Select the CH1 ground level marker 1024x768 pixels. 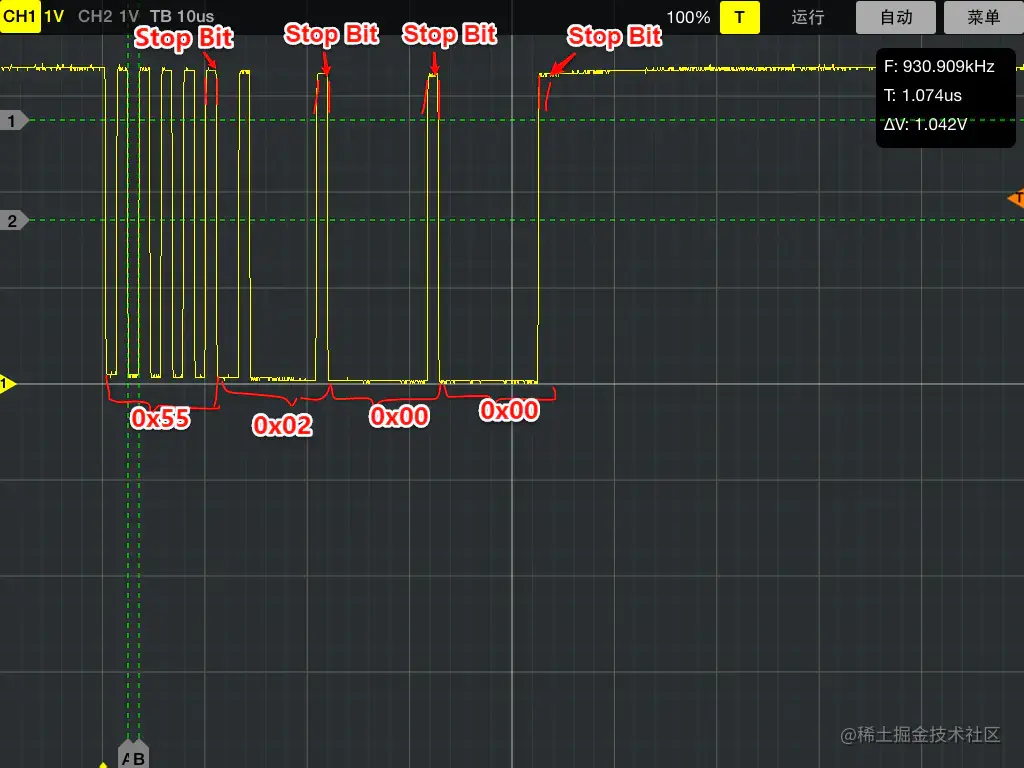[7, 384]
